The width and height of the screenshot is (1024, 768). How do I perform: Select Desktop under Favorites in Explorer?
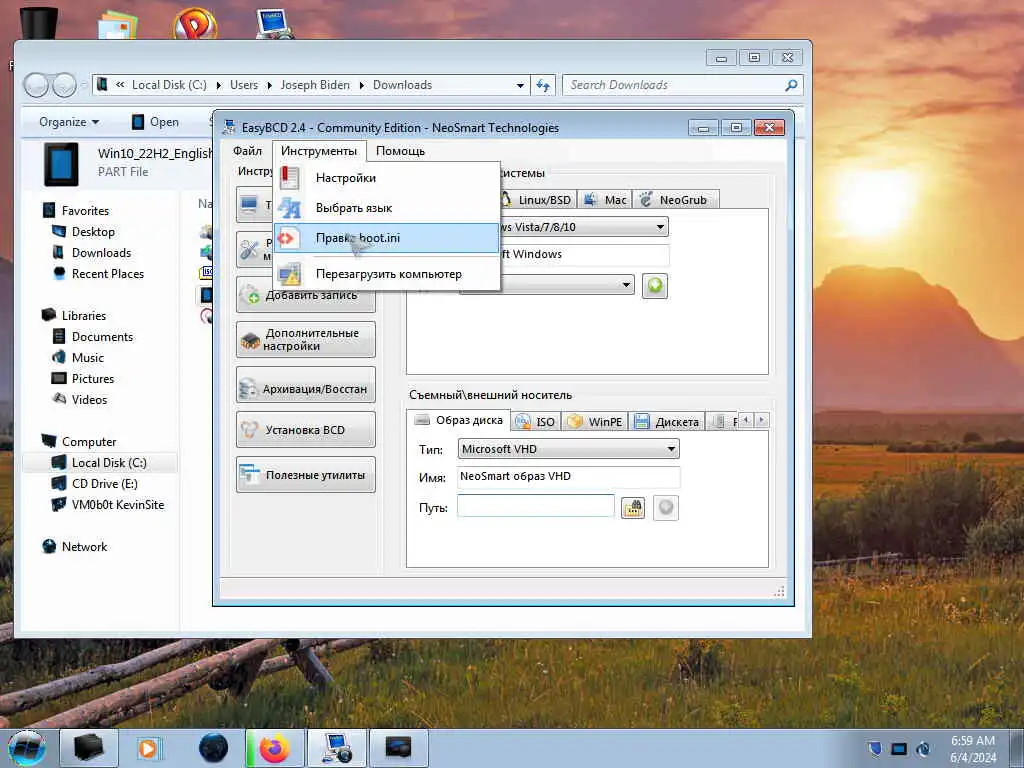pyautogui.click(x=93, y=232)
